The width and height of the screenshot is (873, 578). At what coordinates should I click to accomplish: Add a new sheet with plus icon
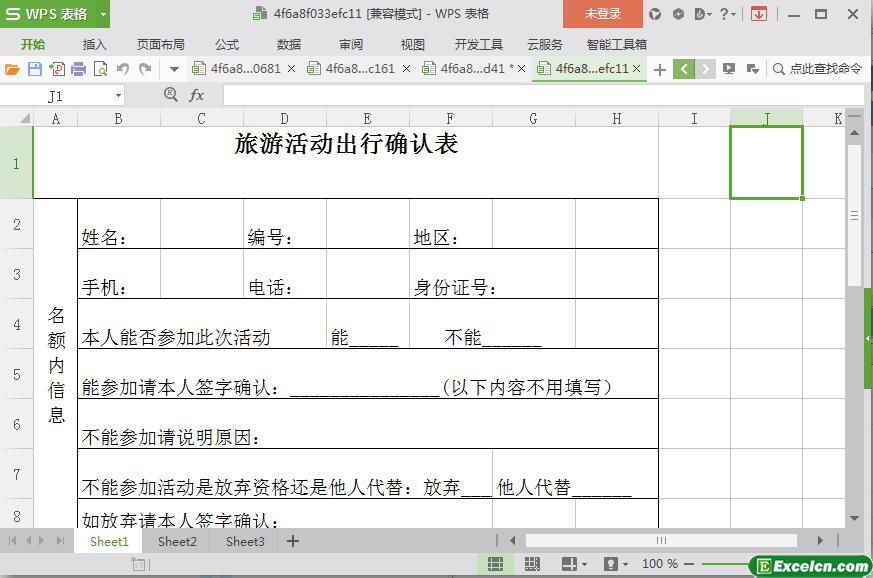[293, 541]
